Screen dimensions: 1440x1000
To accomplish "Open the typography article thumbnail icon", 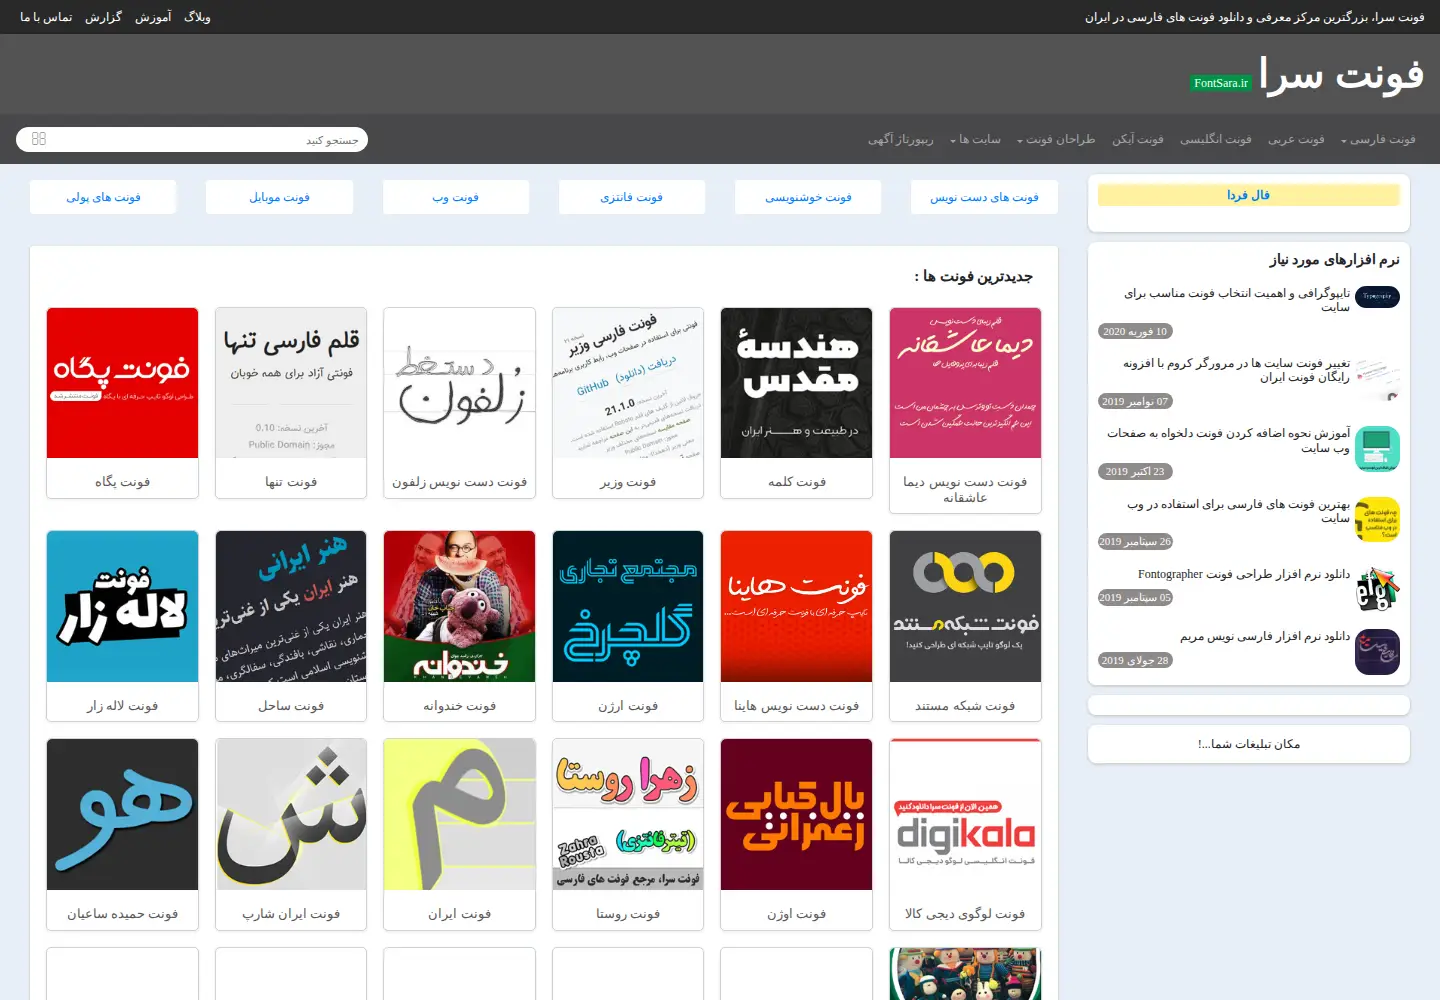I will [1377, 297].
